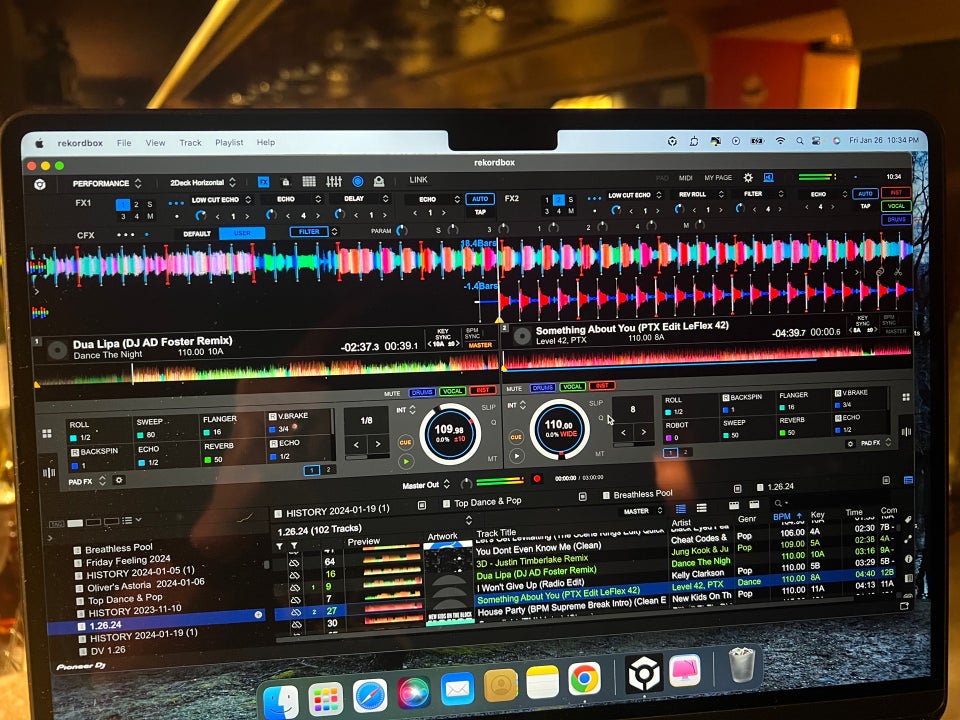960x720 pixels.
Task: Hit the CUE button on deck 1
Action: (405, 442)
